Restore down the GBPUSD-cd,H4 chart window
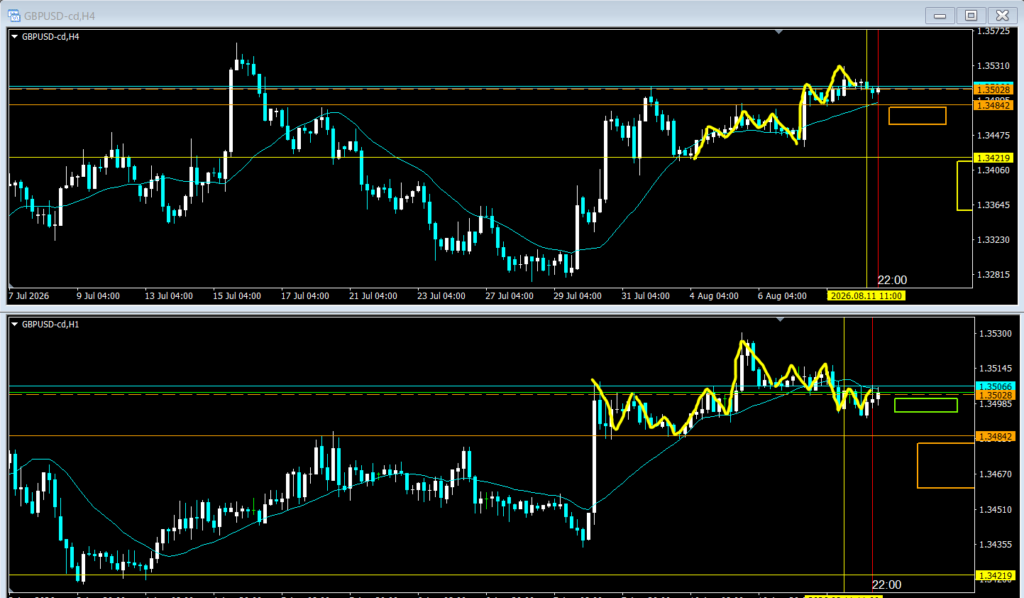This screenshot has height=598, width=1024. click(971, 15)
